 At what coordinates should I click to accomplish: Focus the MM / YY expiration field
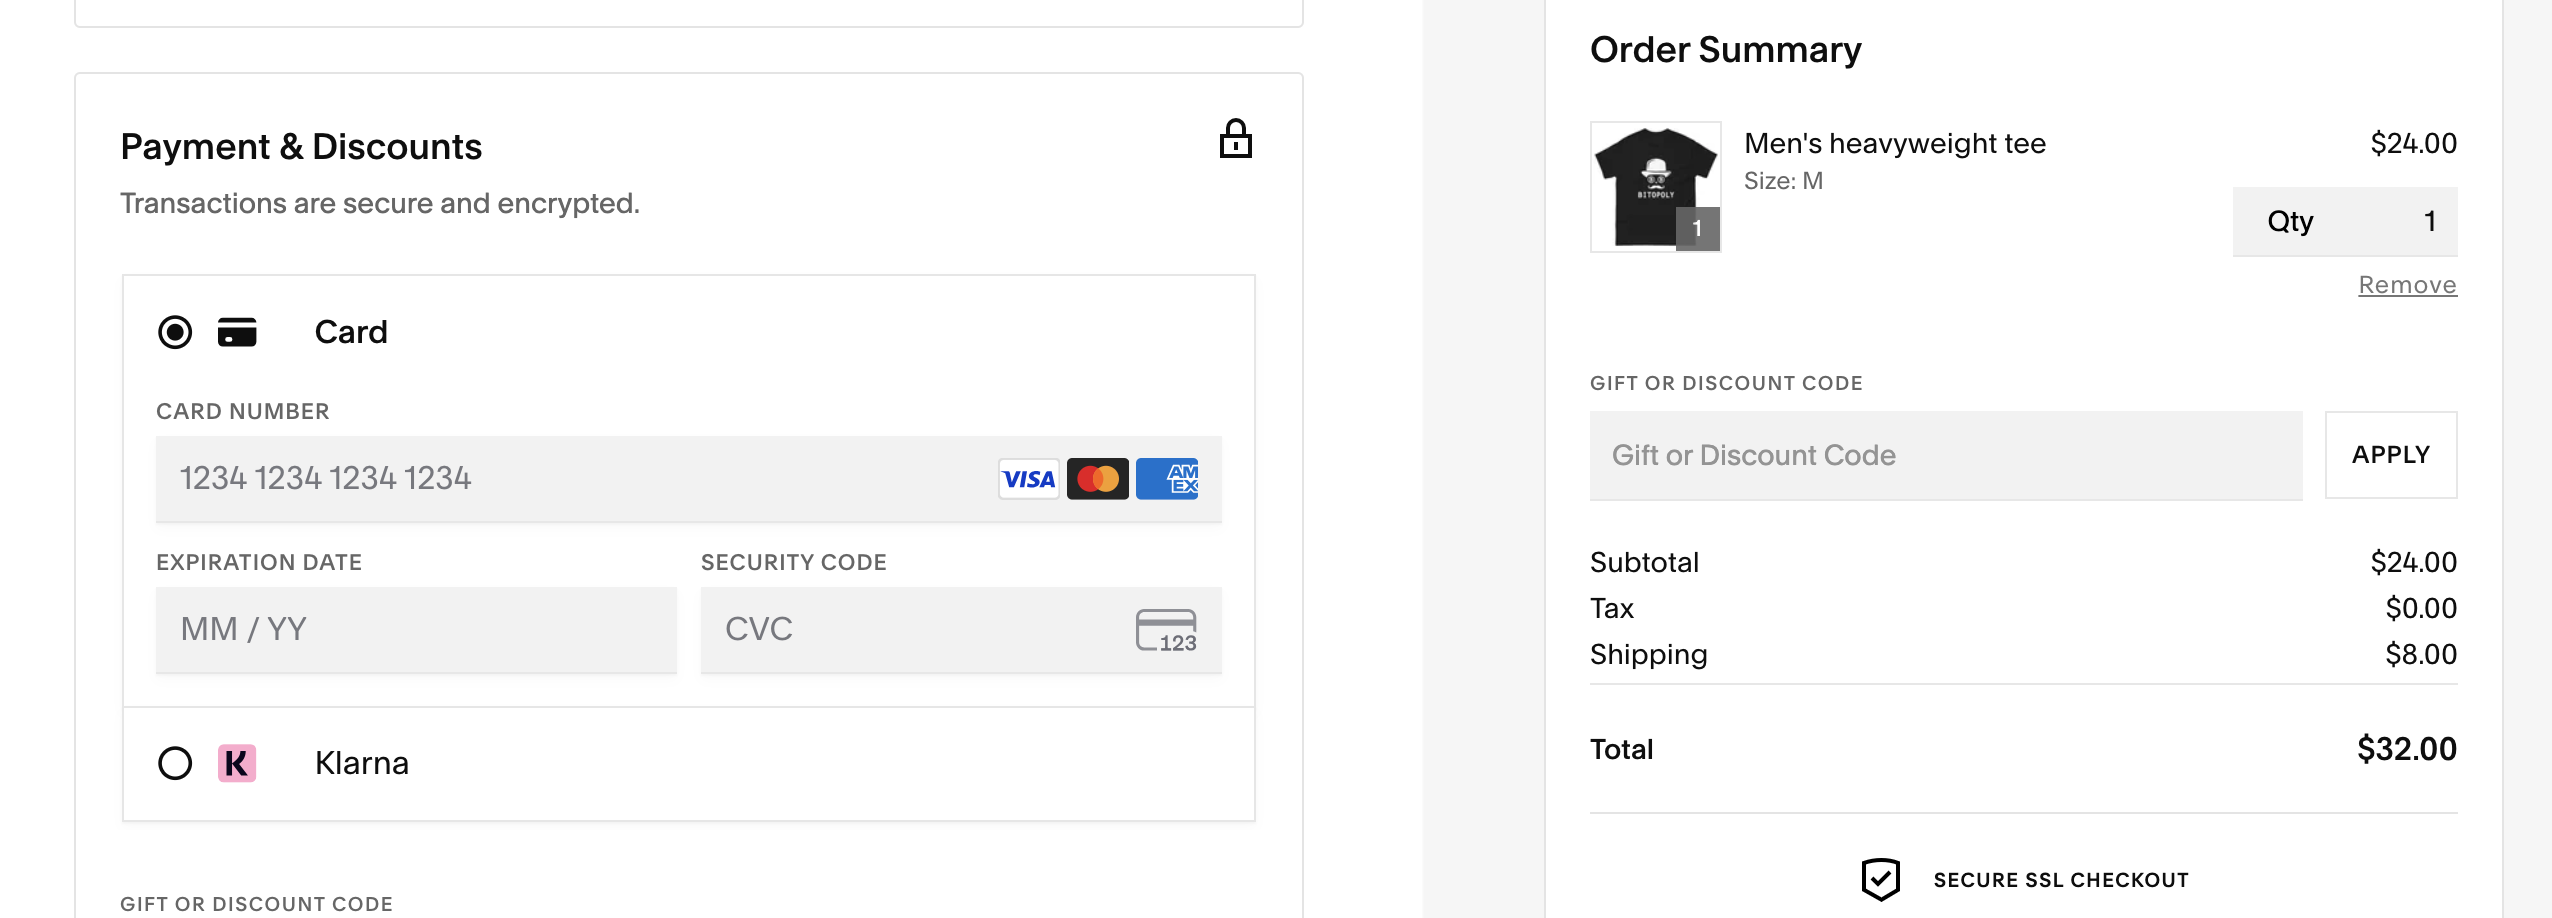(x=416, y=630)
